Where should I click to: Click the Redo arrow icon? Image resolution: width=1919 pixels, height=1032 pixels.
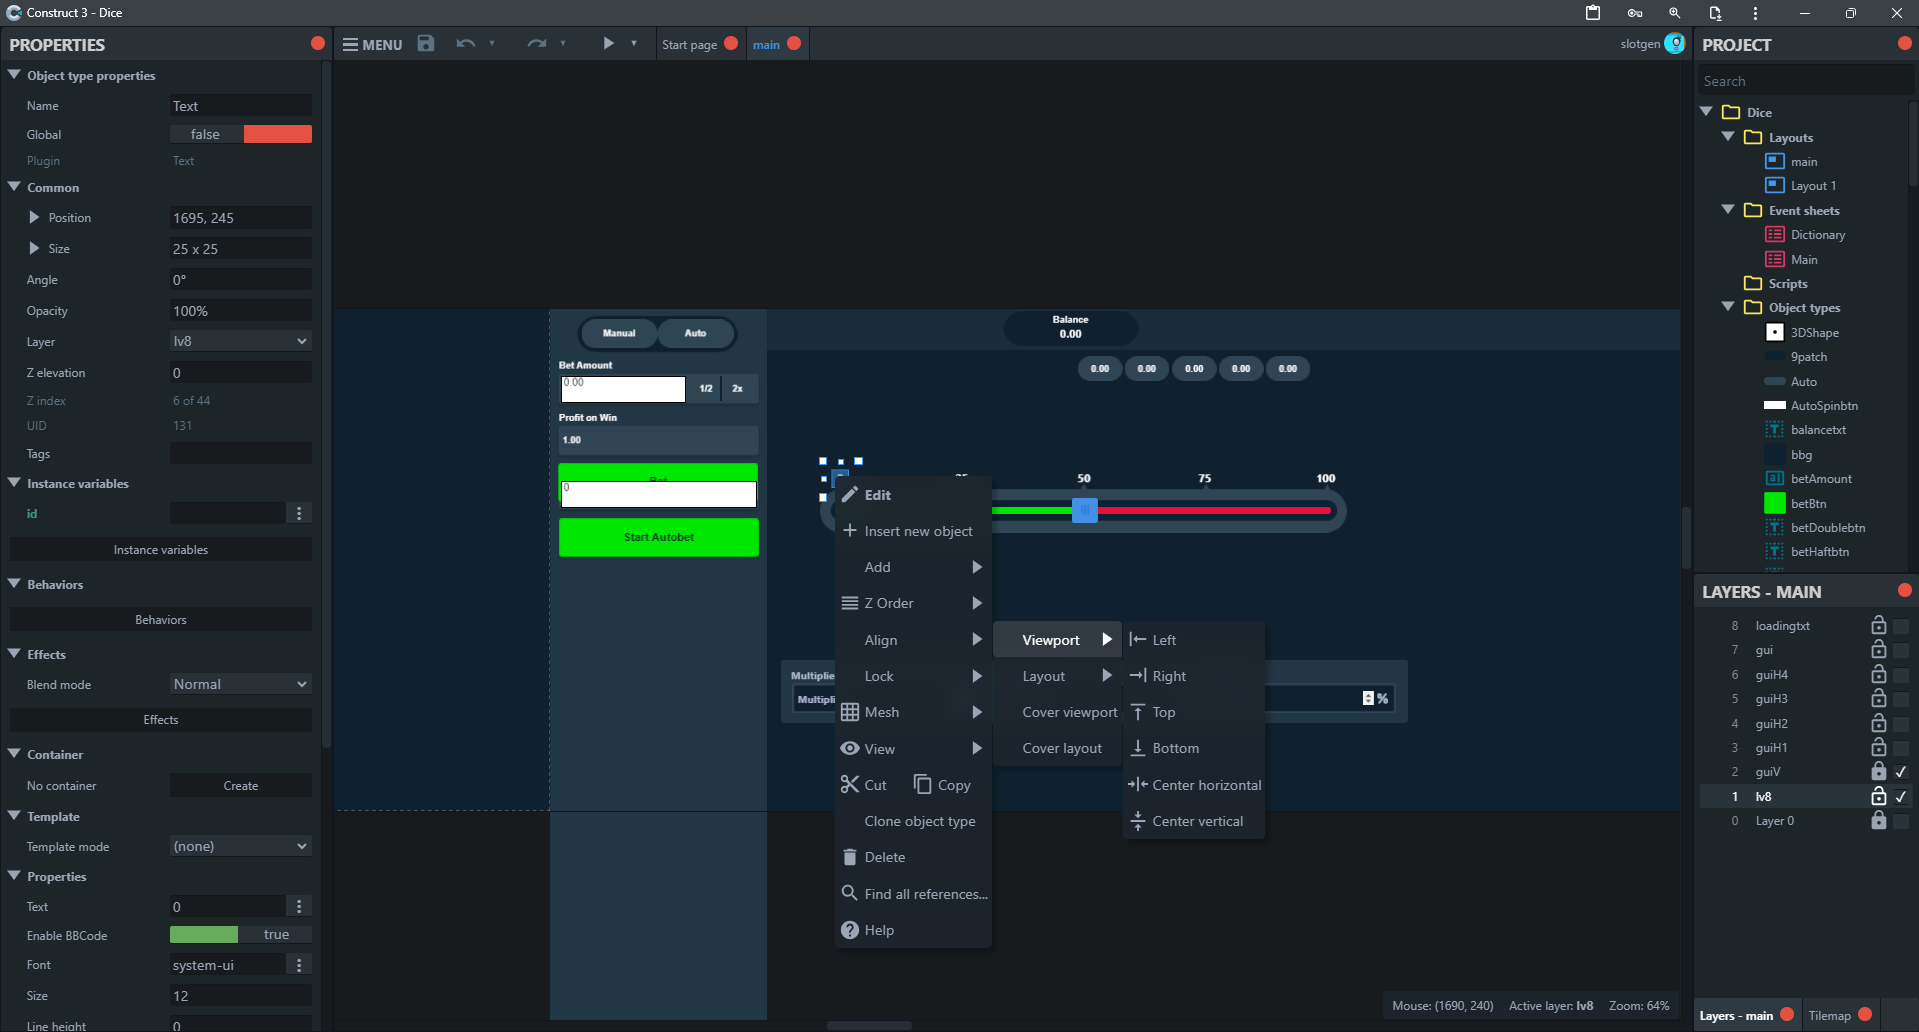coord(537,43)
